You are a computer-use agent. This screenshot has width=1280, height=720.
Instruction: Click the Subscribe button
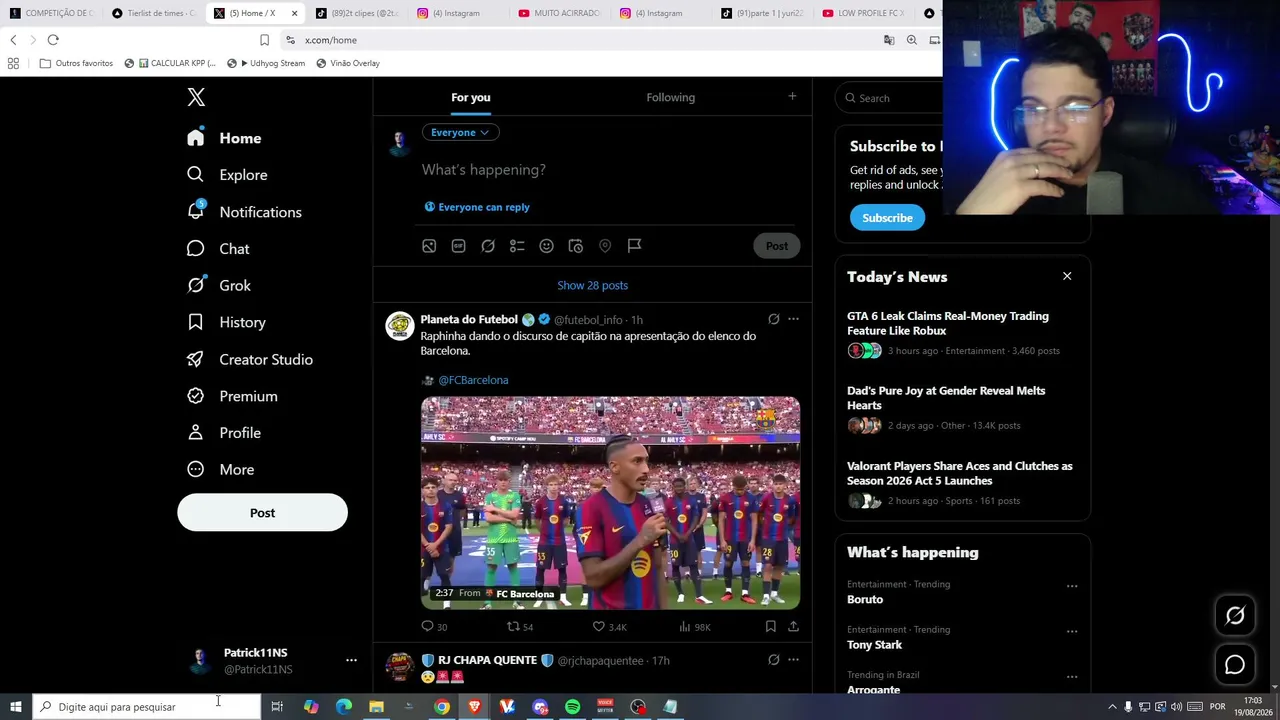coord(887,218)
